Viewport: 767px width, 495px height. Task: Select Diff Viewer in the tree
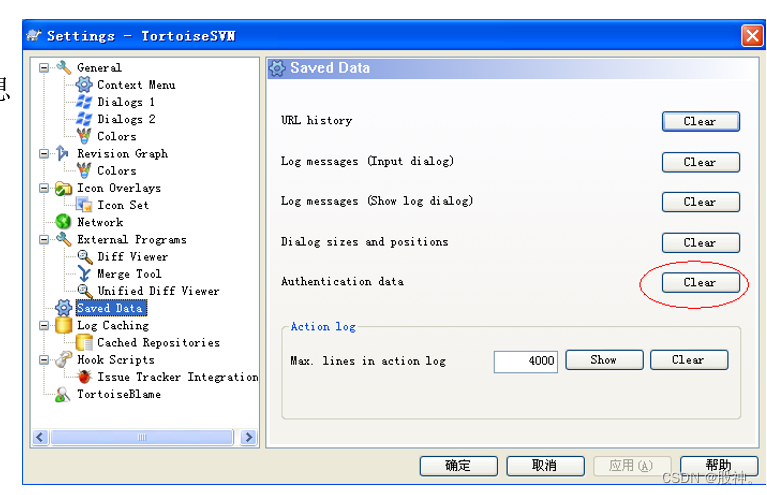click(133, 257)
